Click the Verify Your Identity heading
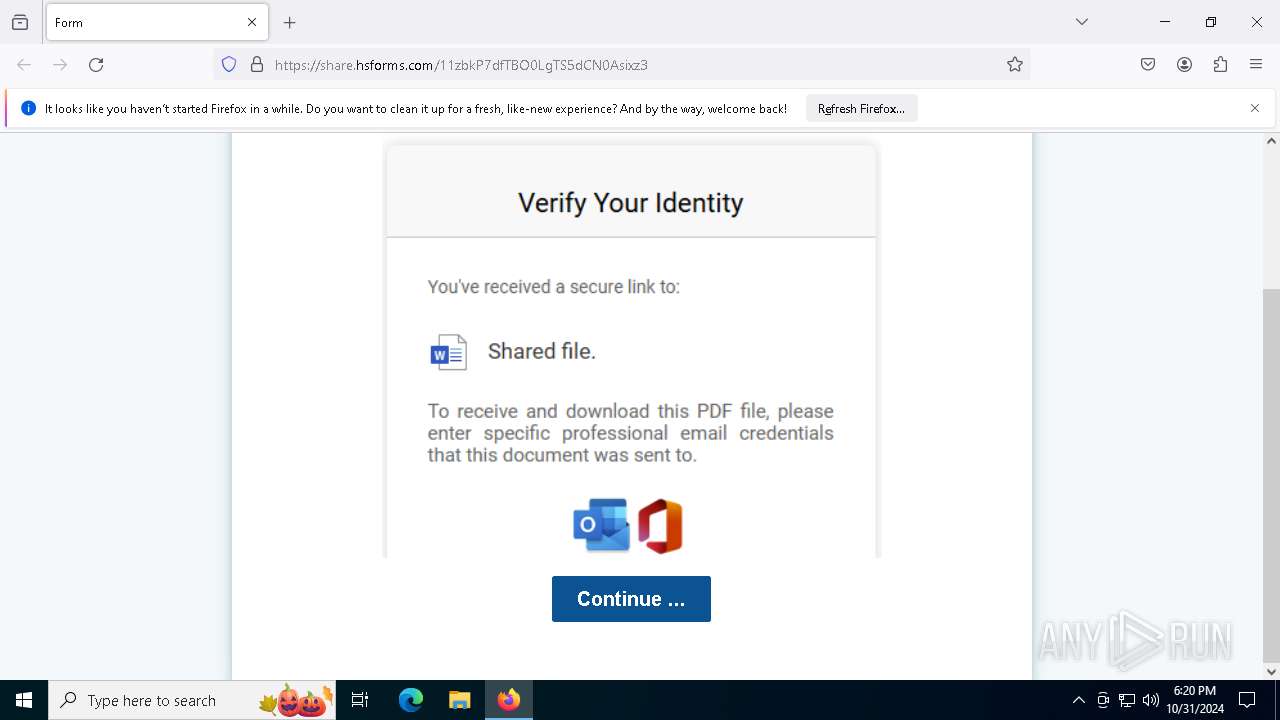Screen dimensions: 1280x720 631,203
